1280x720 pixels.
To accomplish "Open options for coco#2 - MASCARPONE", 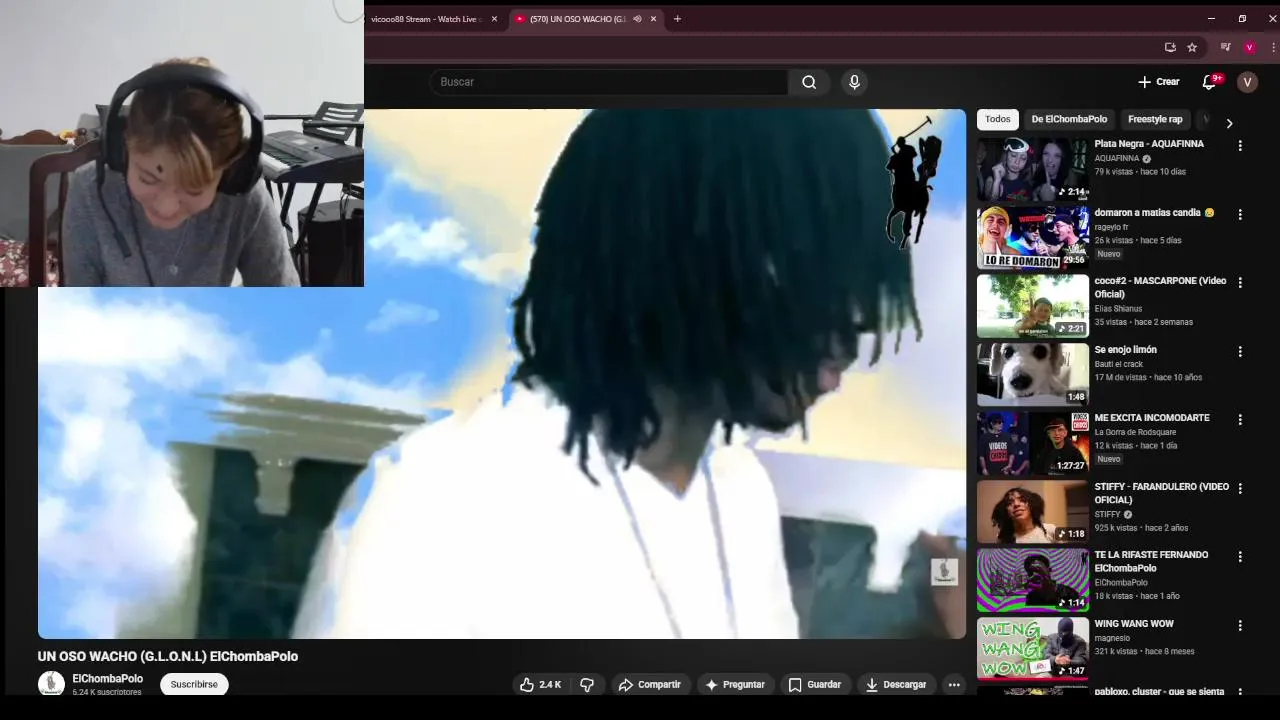I will tap(1240, 283).
